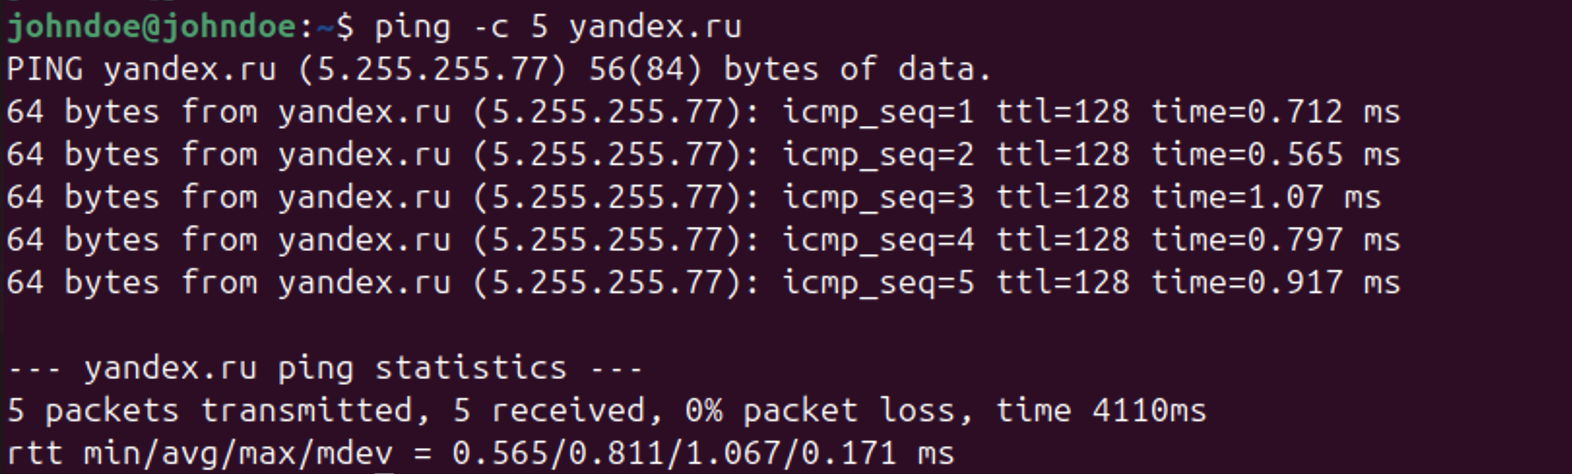Click the 'rtt min/avg/max/mdev' label
This screenshot has width=1572, height=474.
[x=199, y=454]
